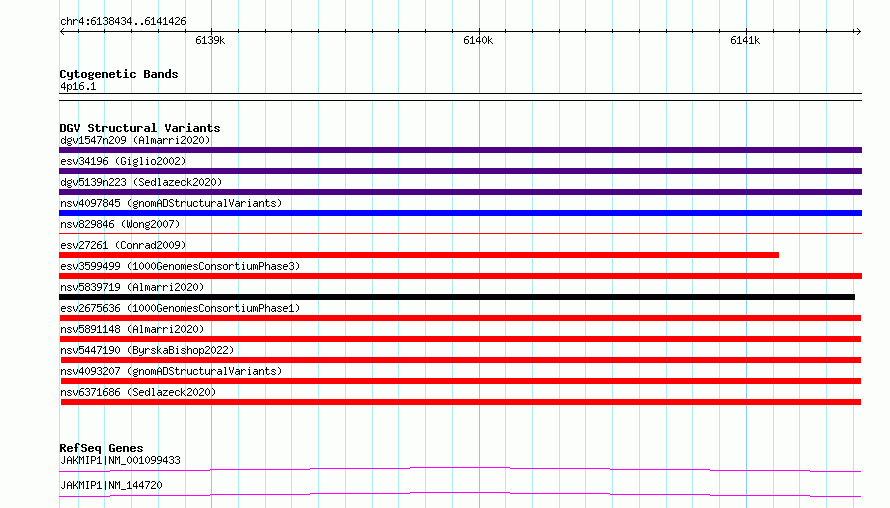Open nsv4097845 (gnomADStructuralVariants) label
890x508 pixels.
[171, 203]
